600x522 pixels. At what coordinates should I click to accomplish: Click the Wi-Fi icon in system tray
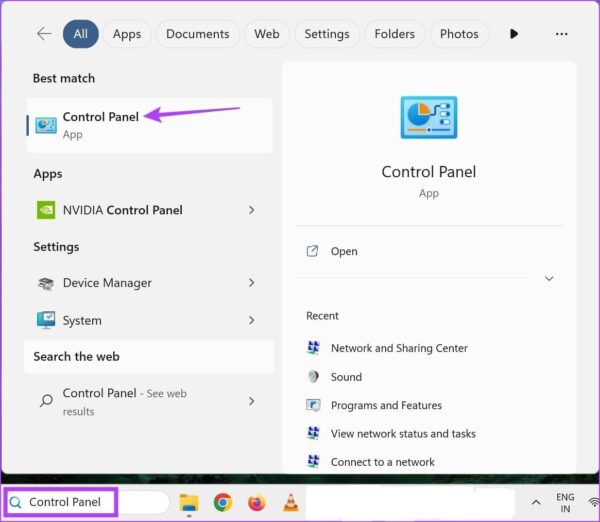(593, 502)
